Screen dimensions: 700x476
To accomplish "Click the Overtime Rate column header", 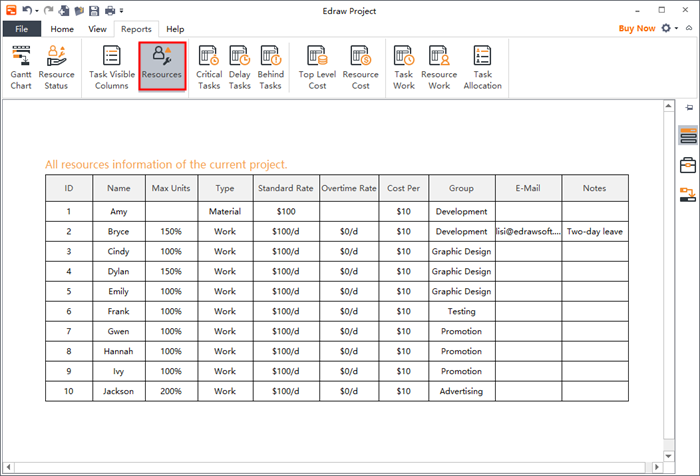I will tap(349, 188).
